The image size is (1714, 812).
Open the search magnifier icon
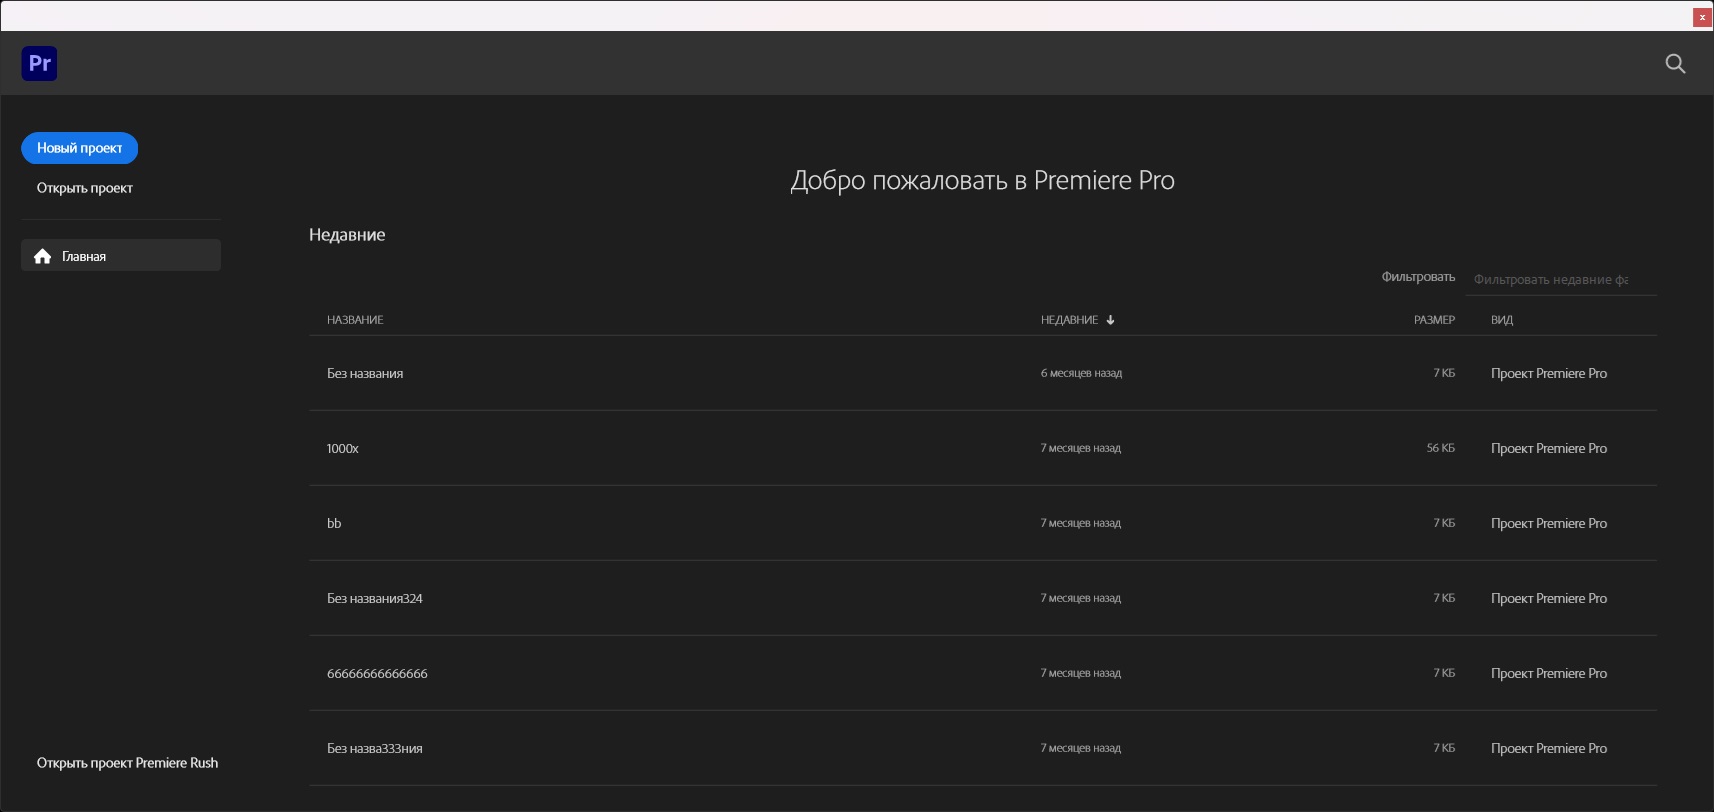[1675, 64]
